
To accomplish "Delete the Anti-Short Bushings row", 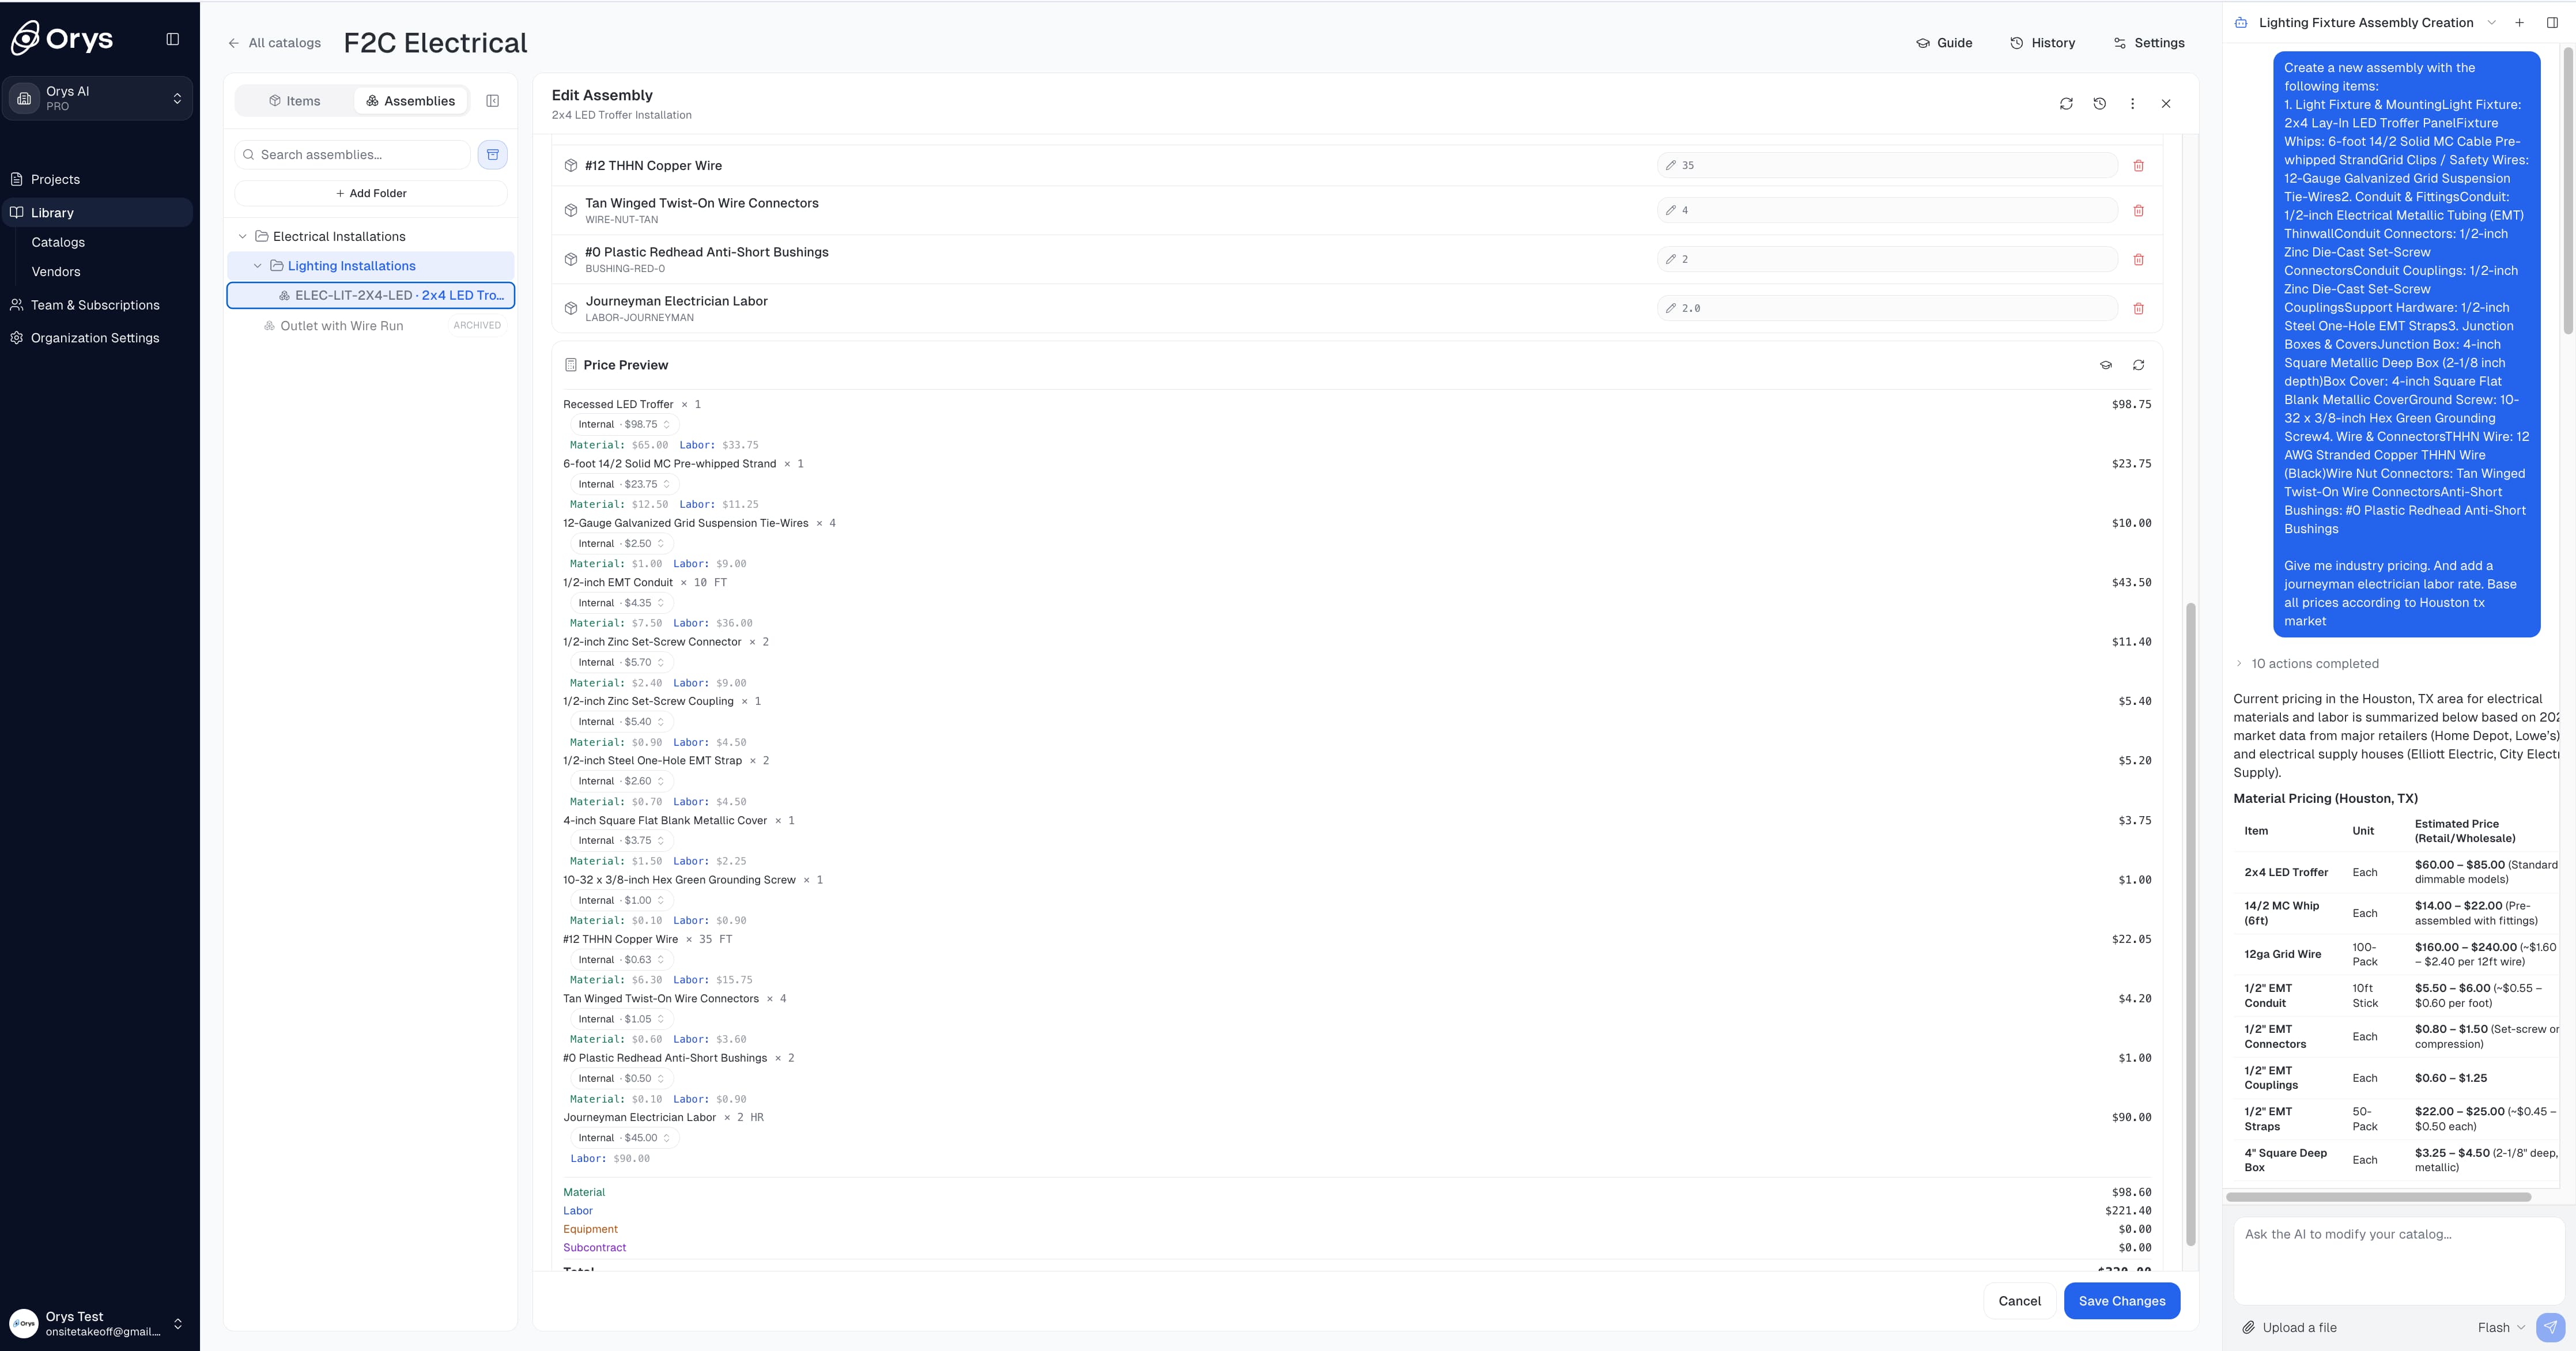I will coord(2138,259).
